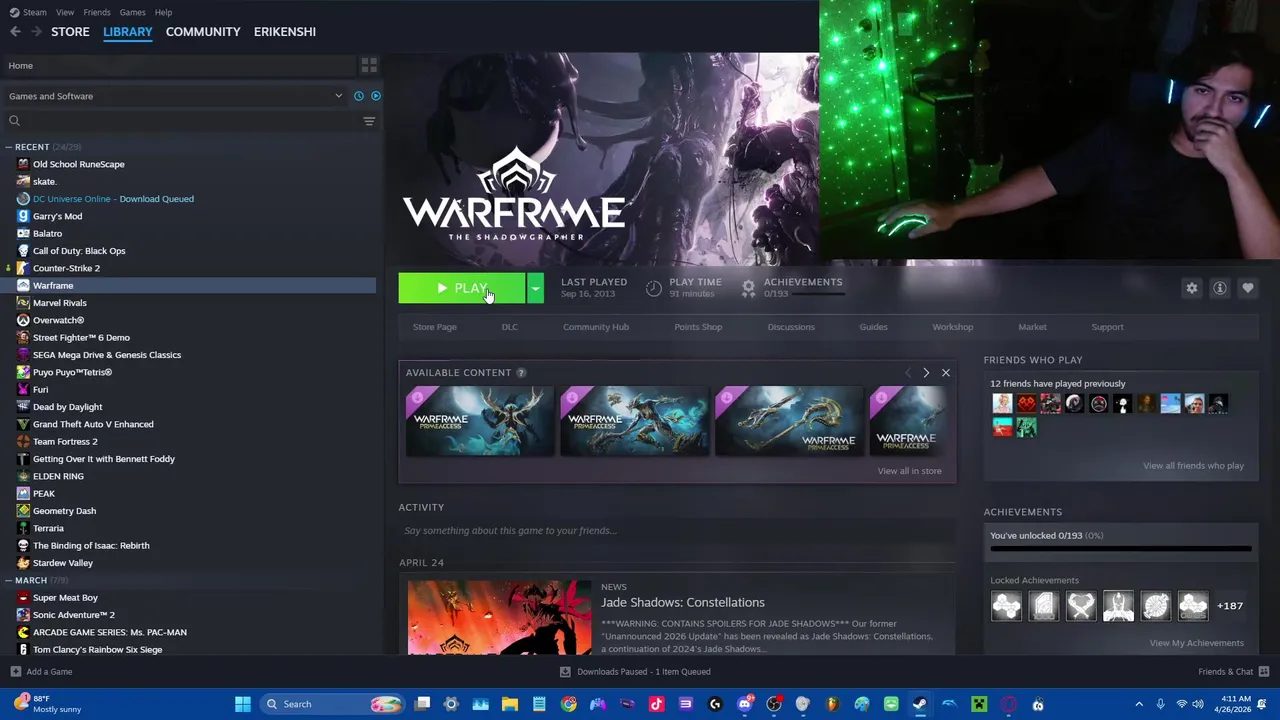Click View My Achievements

point(1197,643)
